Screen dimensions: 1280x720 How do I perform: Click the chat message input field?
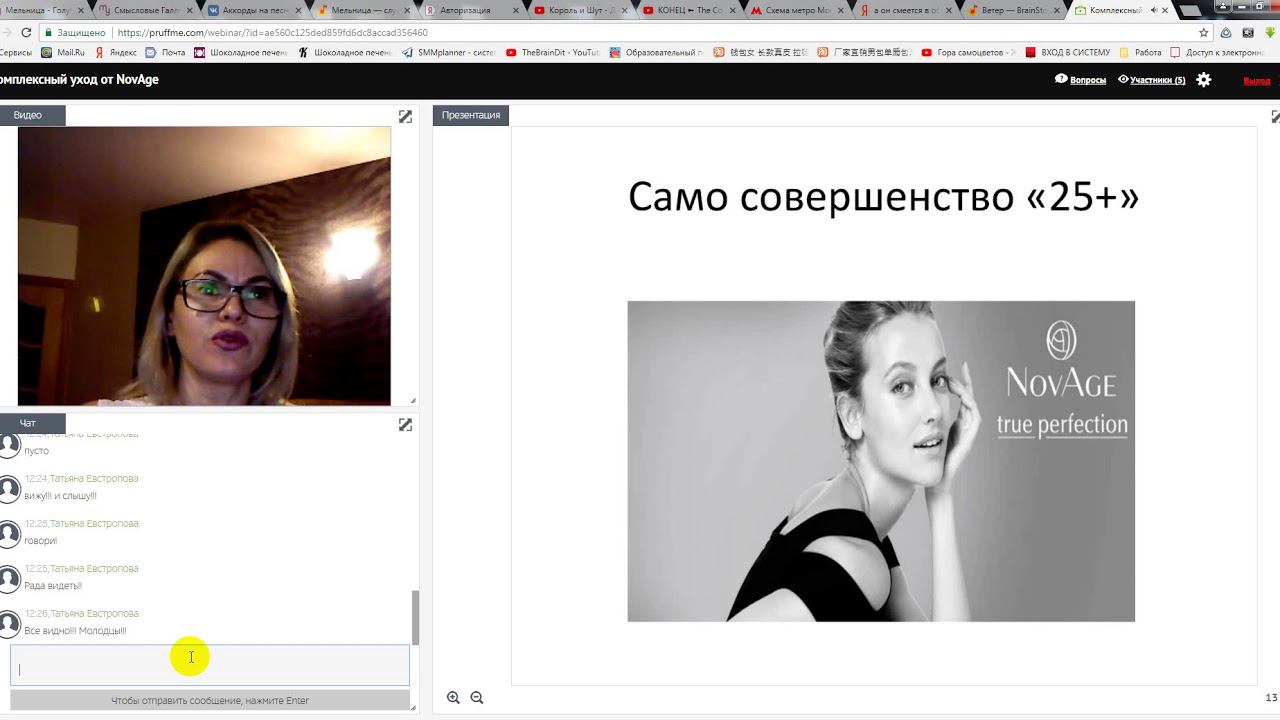click(x=210, y=666)
